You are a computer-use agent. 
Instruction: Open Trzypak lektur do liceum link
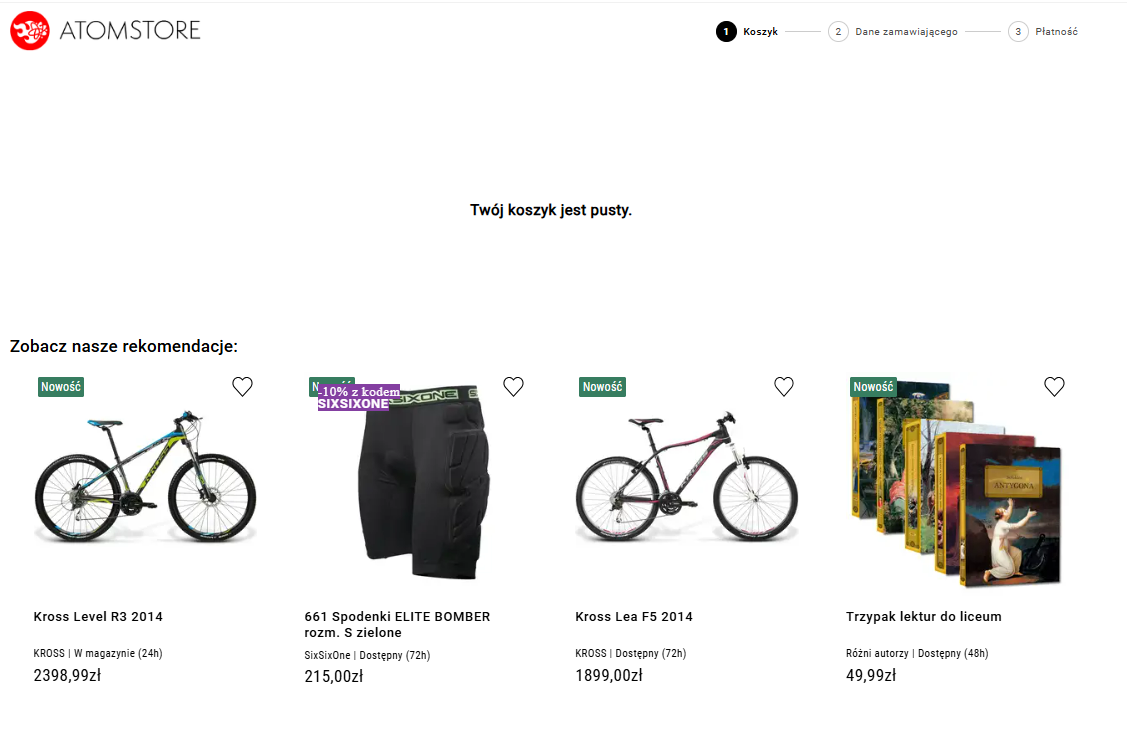point(923,617)
